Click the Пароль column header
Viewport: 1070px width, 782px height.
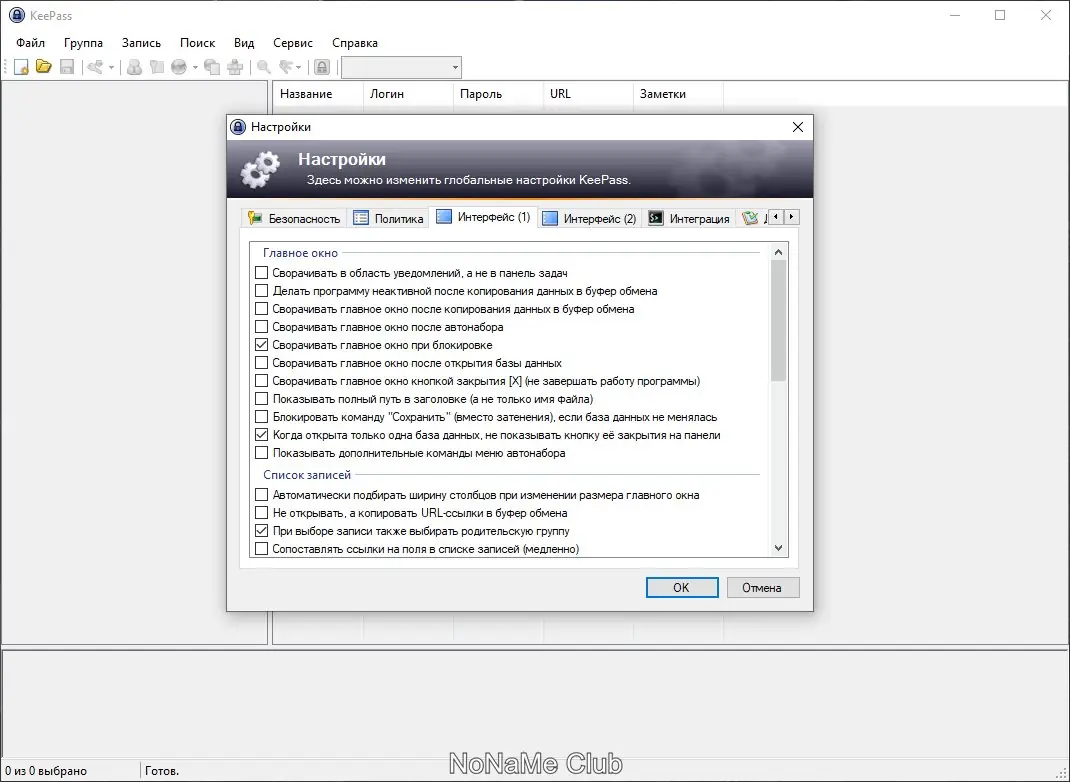click(498, 94)
